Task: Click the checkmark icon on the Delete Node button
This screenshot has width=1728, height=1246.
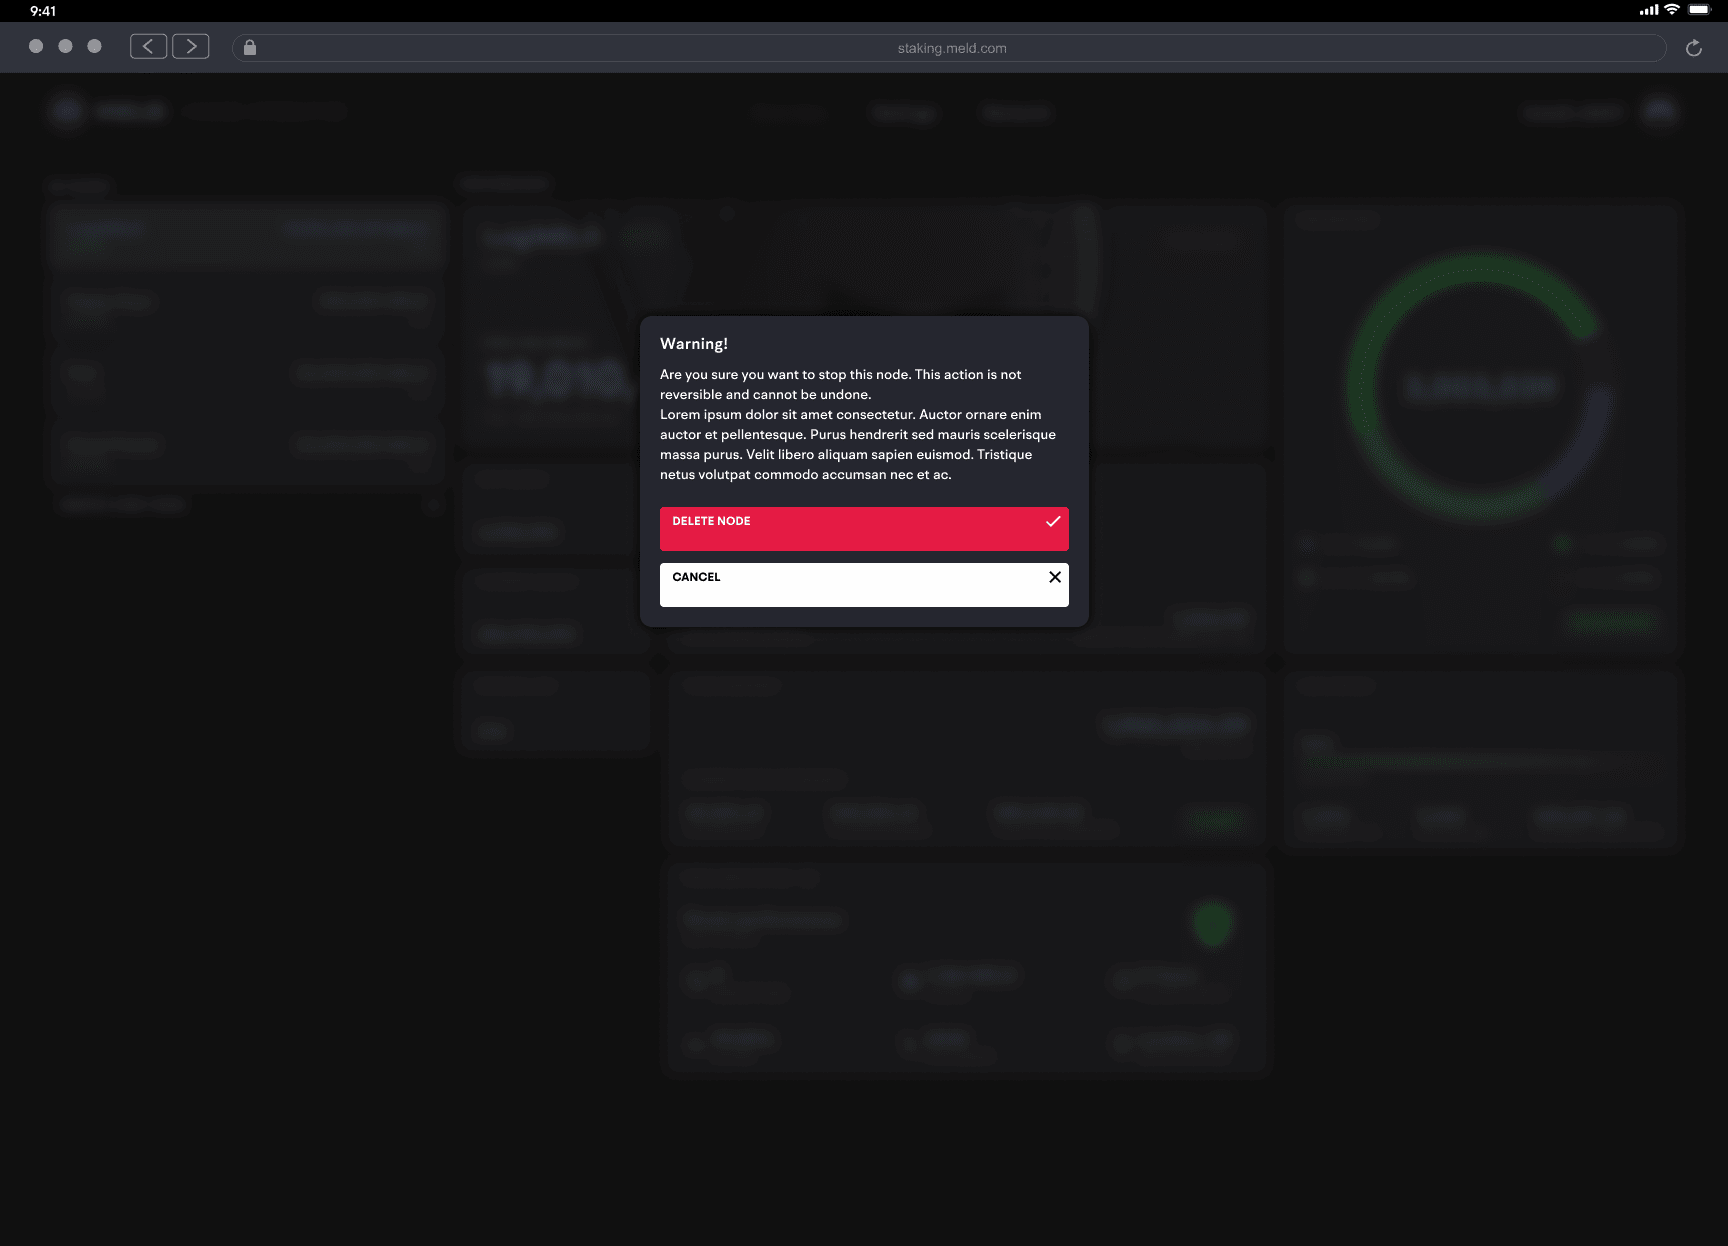Action: pyautogui.click(x=1053, y=521)
